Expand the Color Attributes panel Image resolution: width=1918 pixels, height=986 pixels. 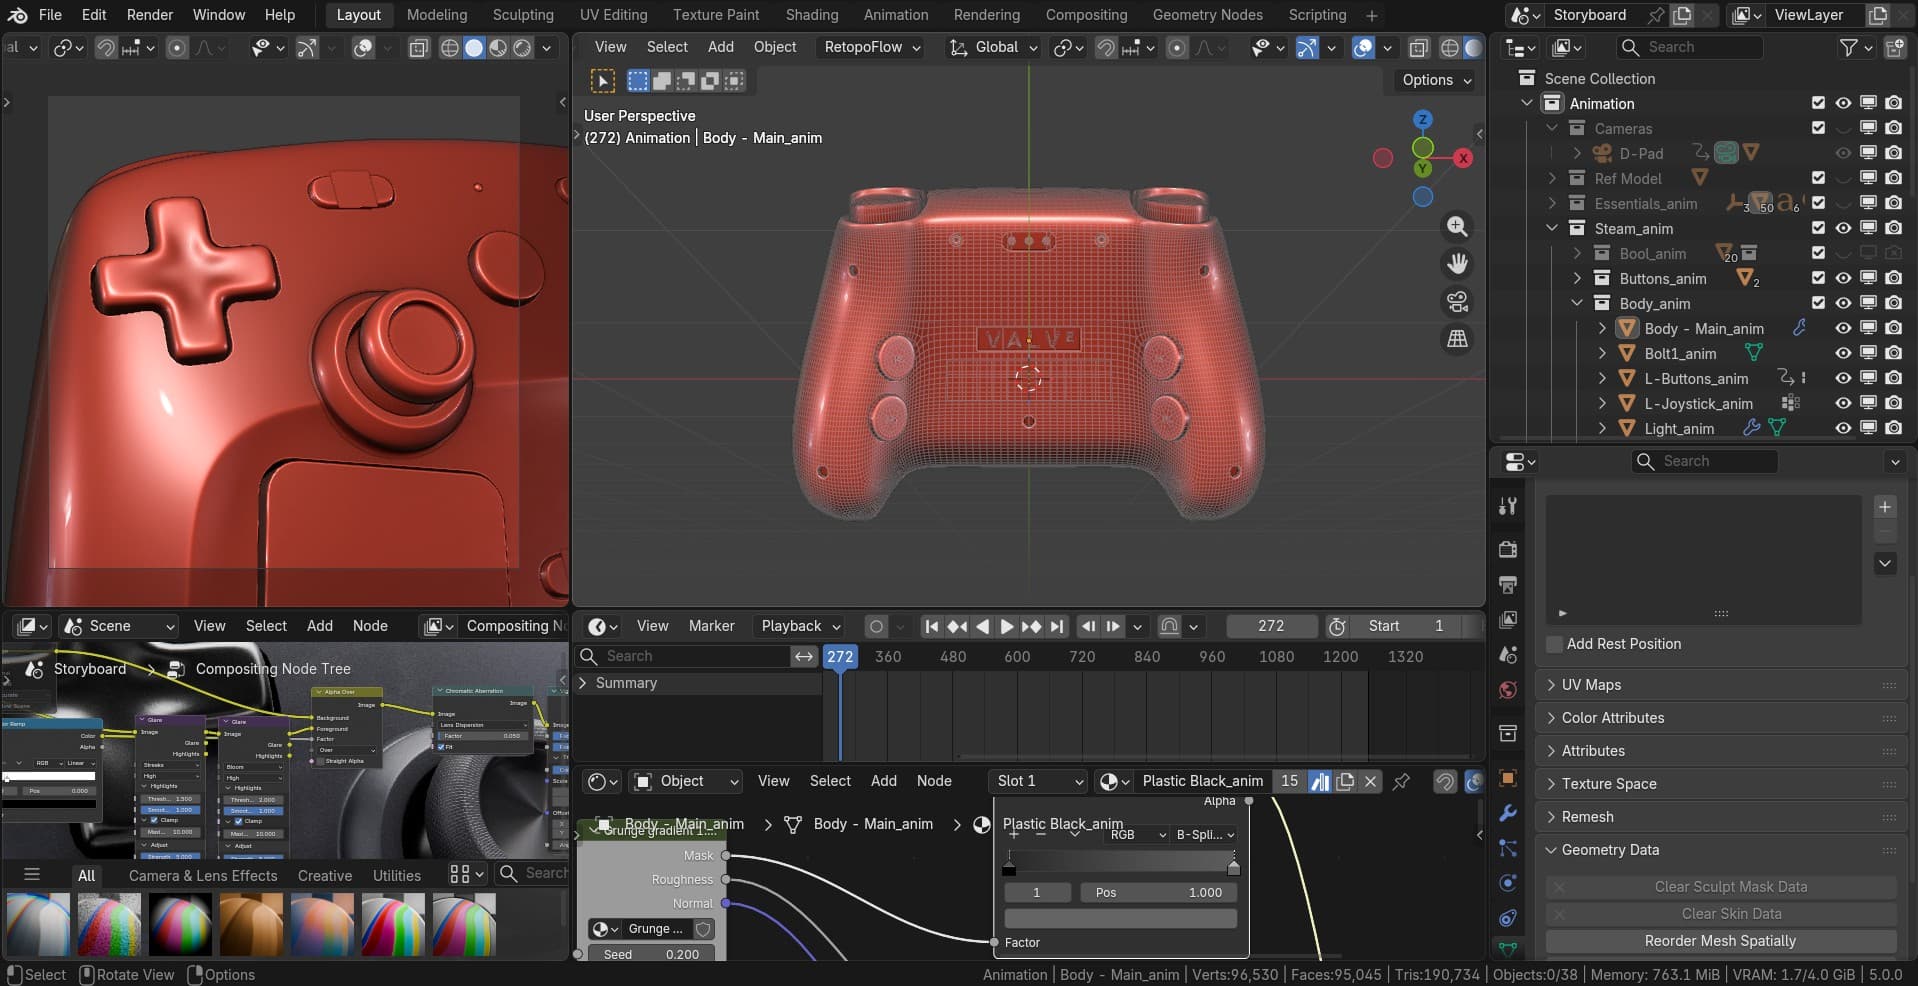(x=1720, y=718)
